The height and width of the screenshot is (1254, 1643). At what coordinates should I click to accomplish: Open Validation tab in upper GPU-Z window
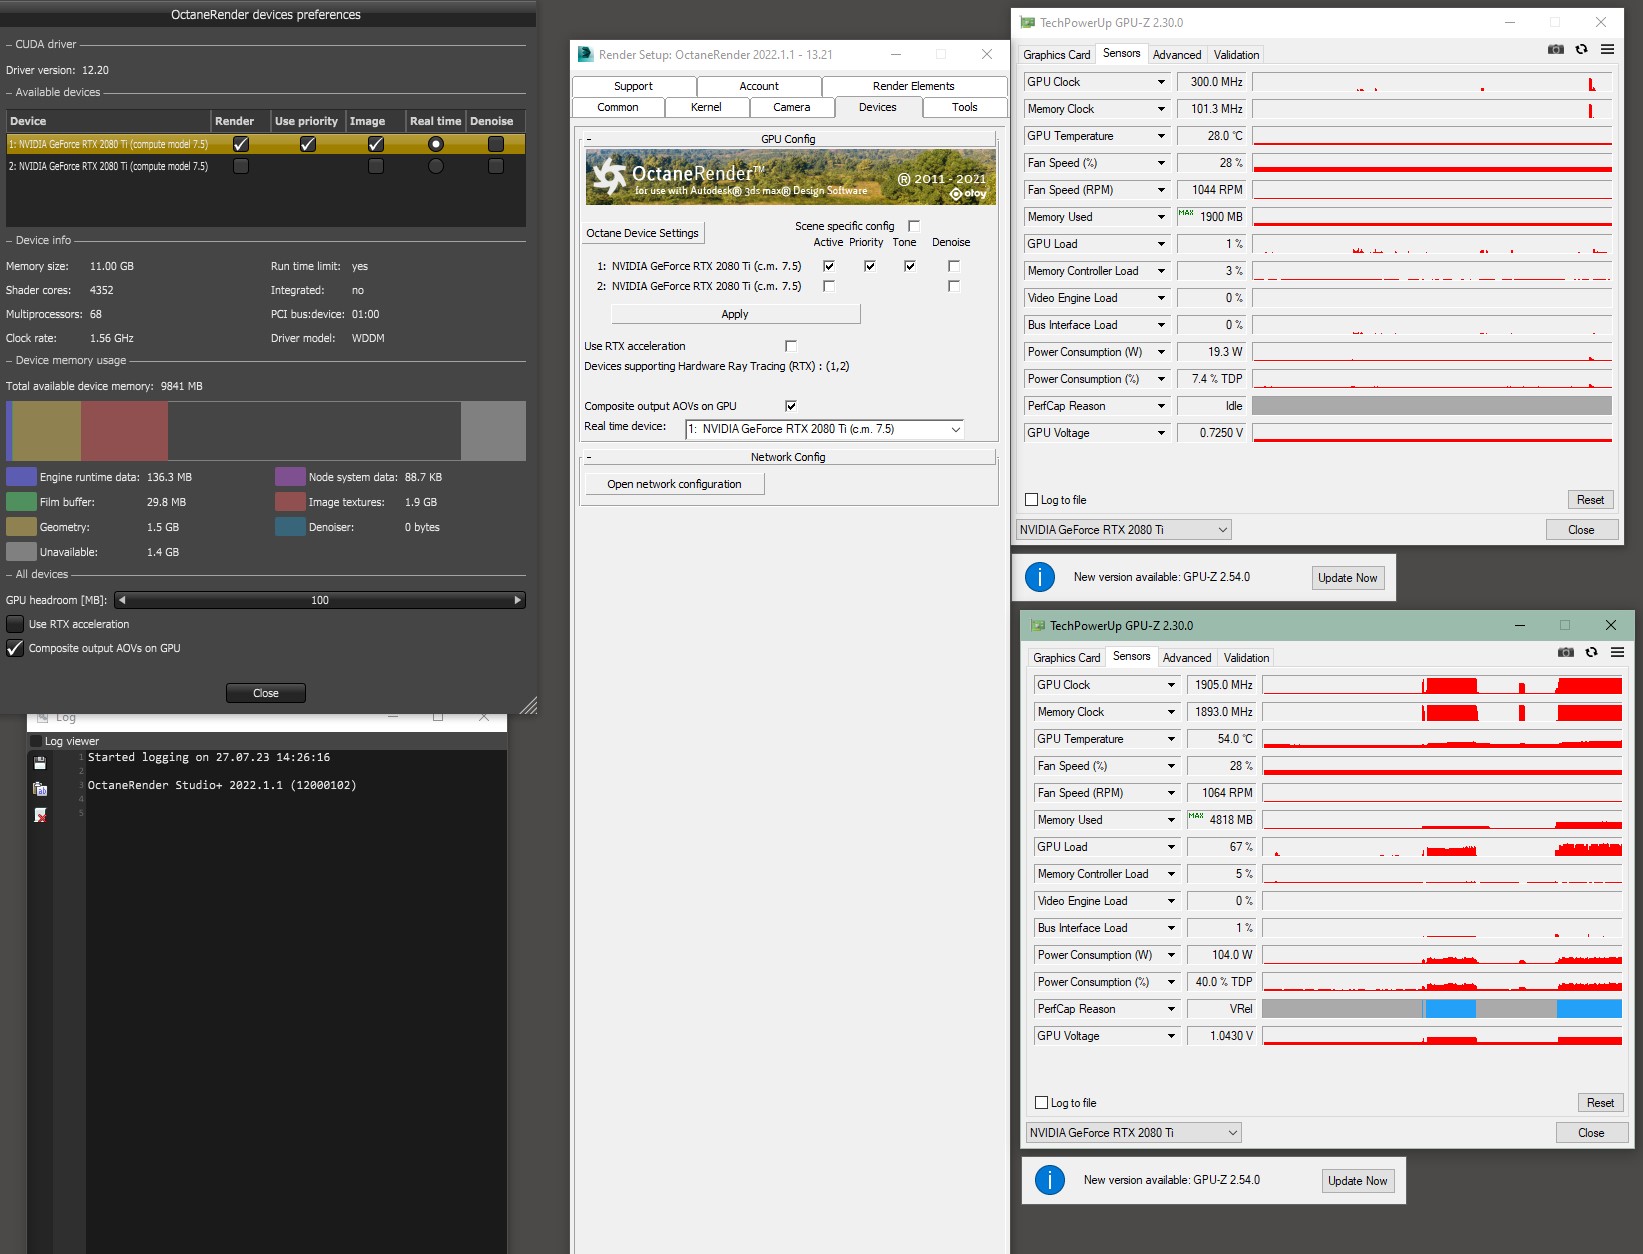(x=1237, y=55)
